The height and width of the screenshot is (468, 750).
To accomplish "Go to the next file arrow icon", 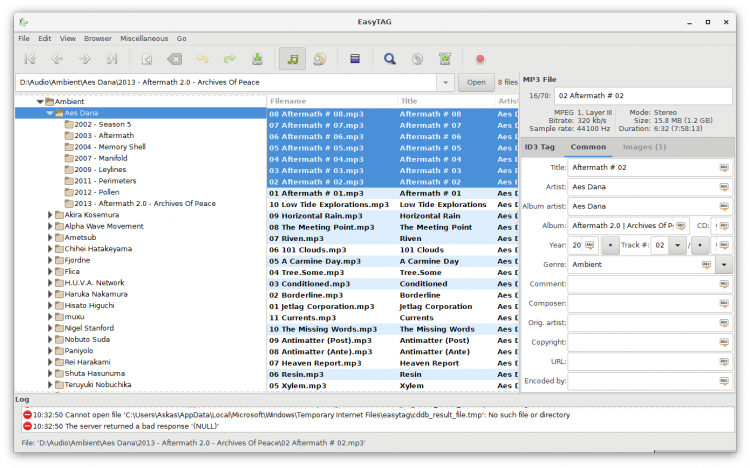I will [85, 59].
